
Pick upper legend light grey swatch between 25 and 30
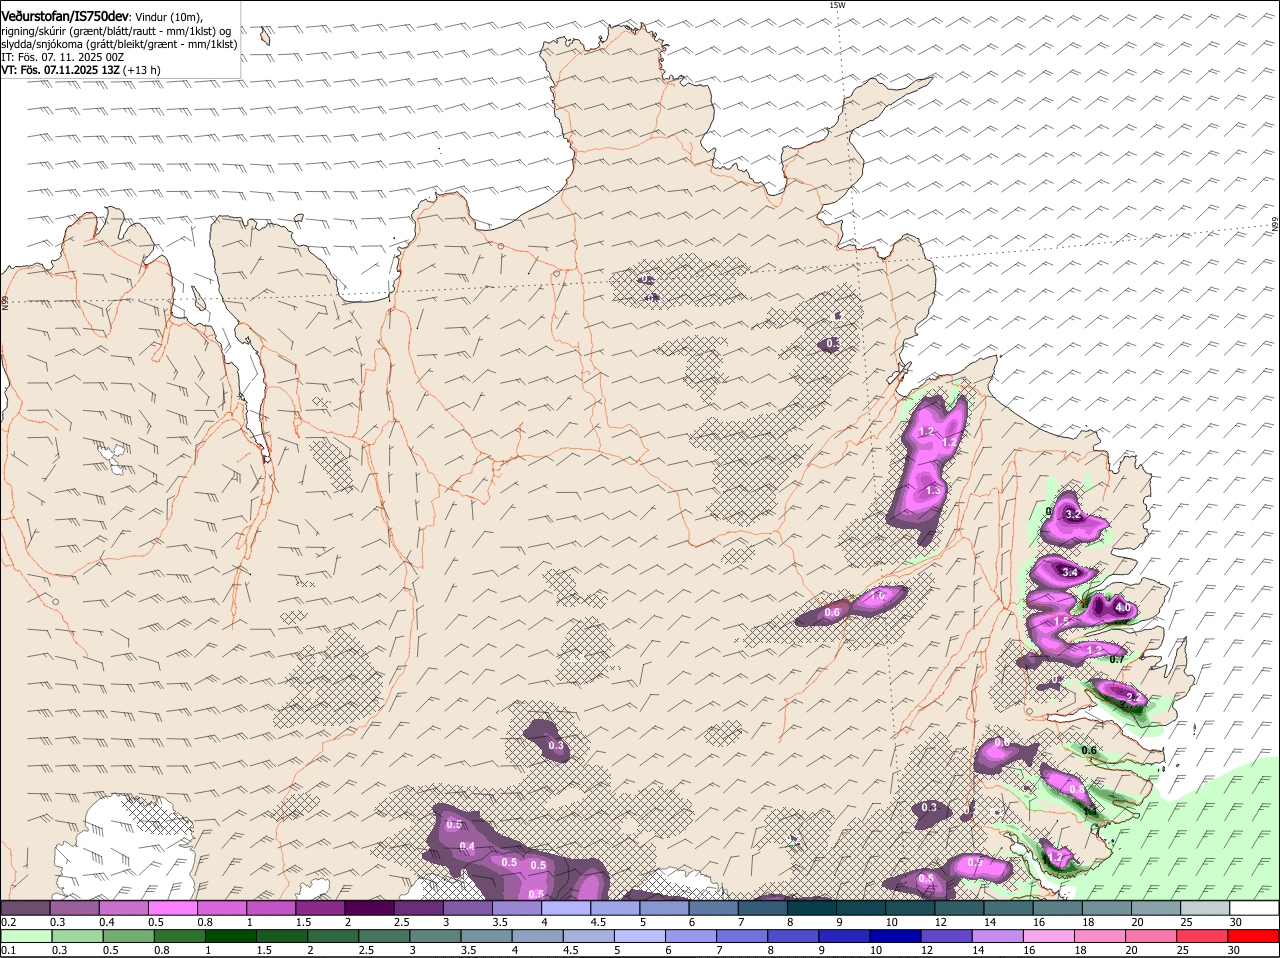pyautogui.click(x=1204, y=908)
